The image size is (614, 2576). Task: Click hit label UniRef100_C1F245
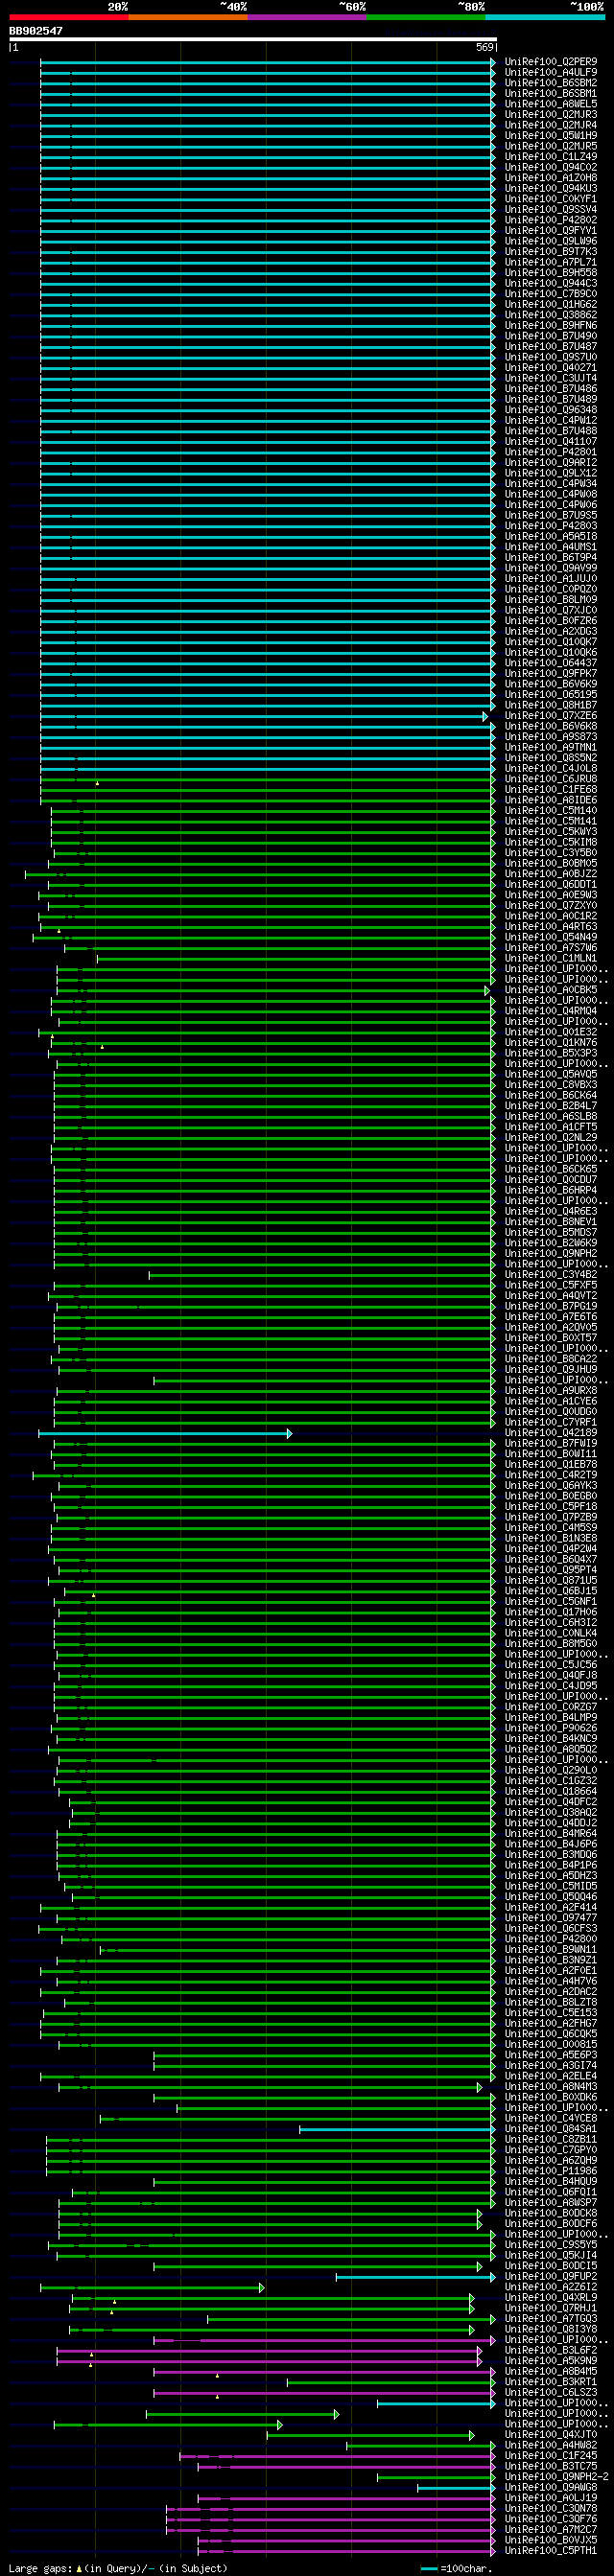(x=551, y=2456)
